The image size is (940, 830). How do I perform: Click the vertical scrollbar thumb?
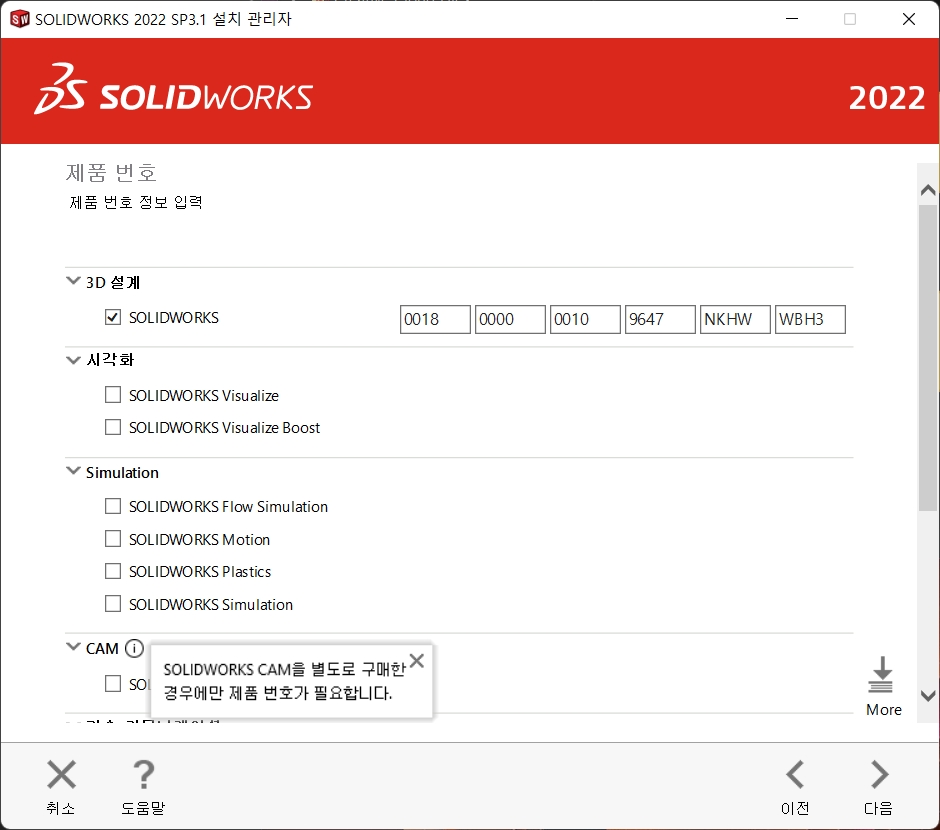[928, 358]
